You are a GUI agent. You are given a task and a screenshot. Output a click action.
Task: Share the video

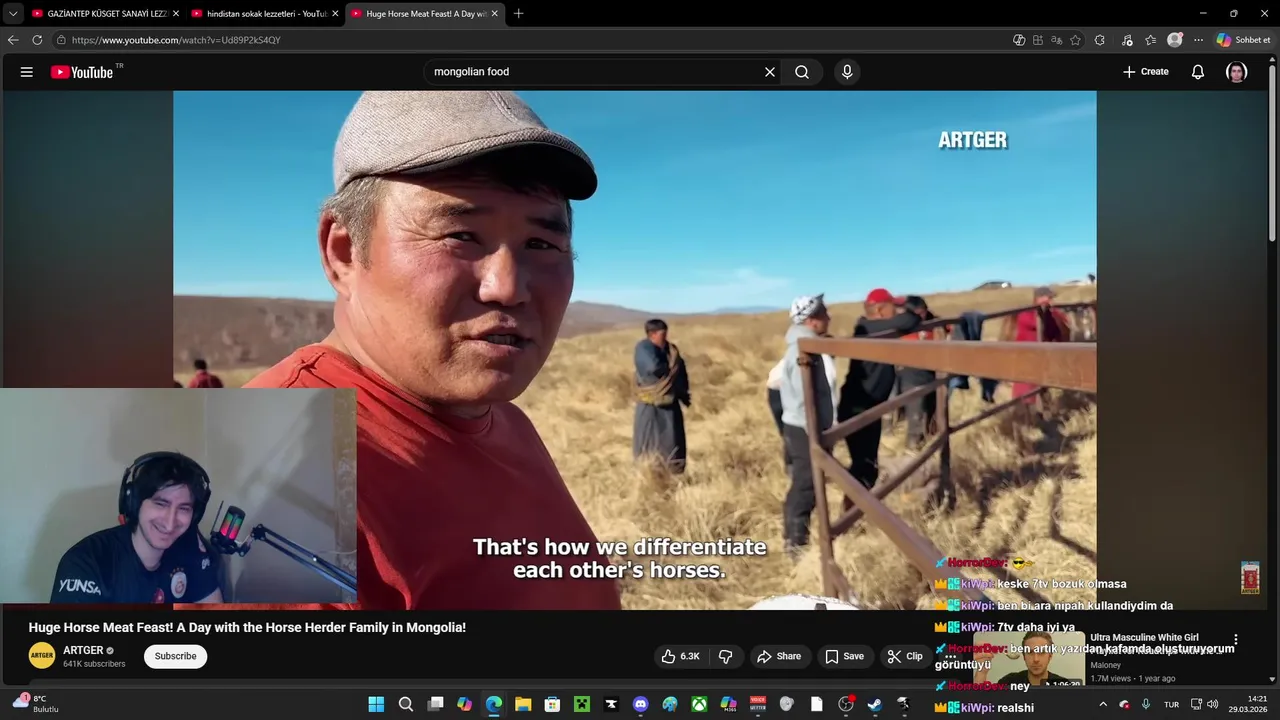[x=779, y=656]
